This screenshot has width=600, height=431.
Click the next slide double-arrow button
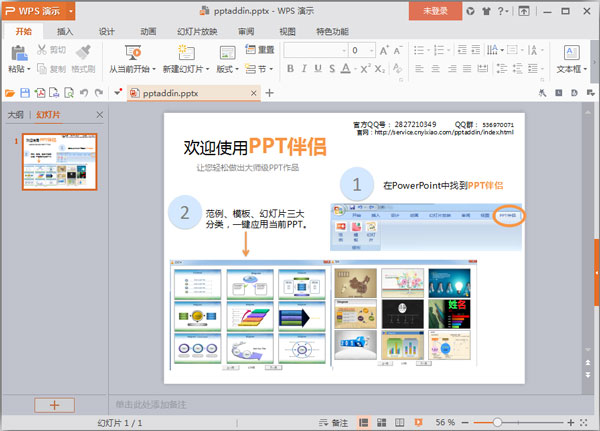[588, 375]
